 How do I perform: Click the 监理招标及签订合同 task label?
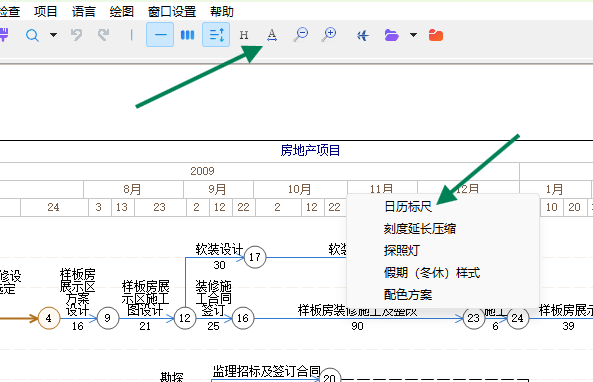(x=267, y=371)
